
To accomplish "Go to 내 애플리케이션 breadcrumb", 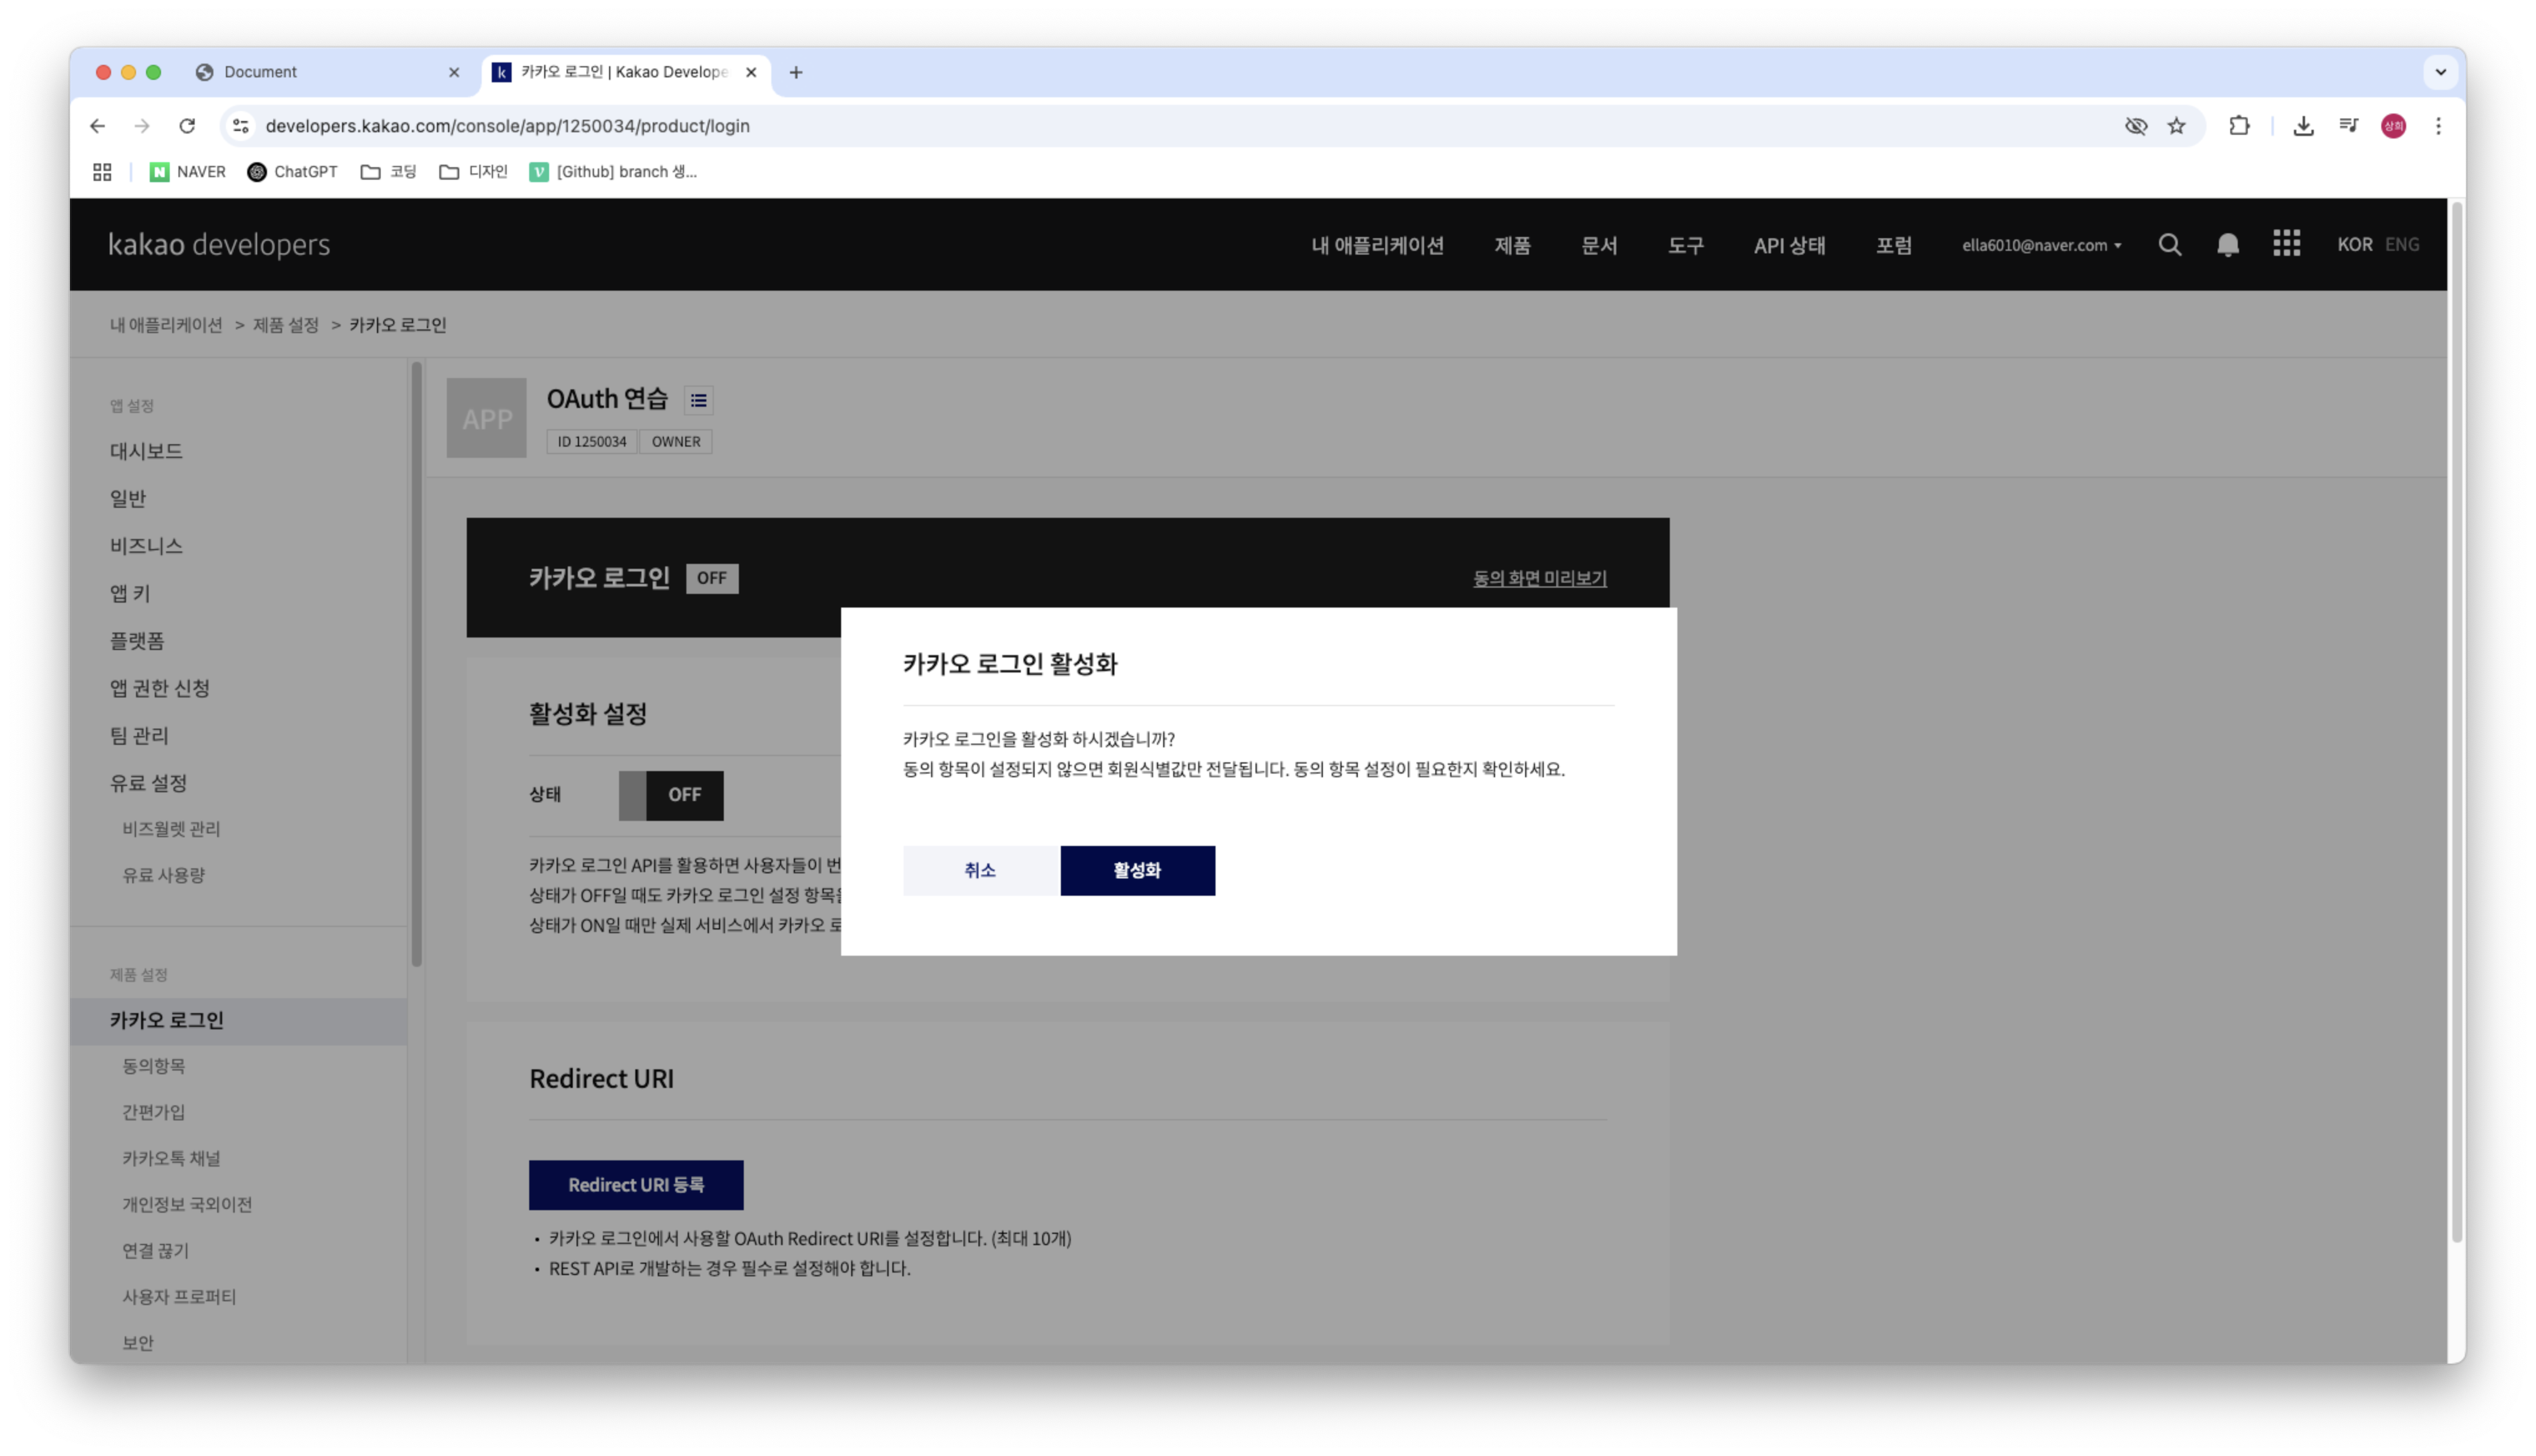I will (166, 325).
